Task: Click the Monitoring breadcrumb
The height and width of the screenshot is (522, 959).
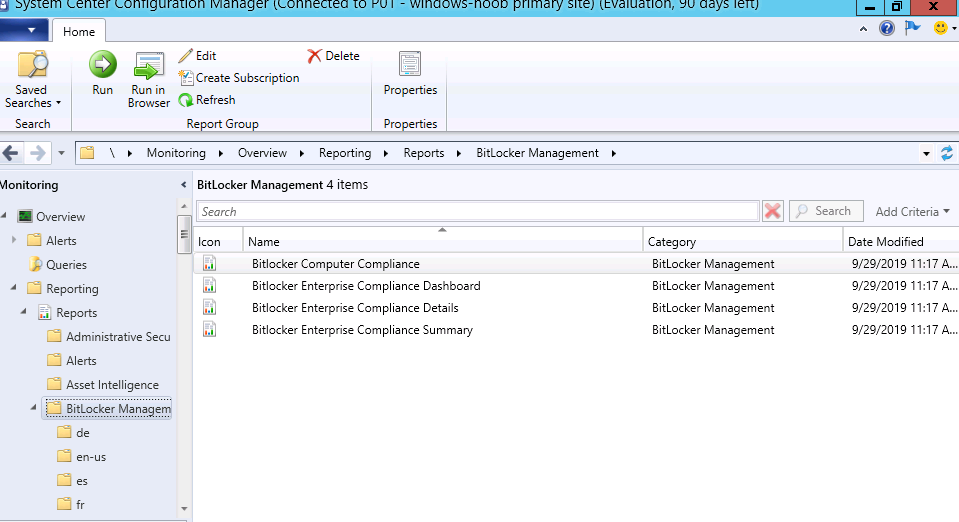Action: click(x=176, y=153)
